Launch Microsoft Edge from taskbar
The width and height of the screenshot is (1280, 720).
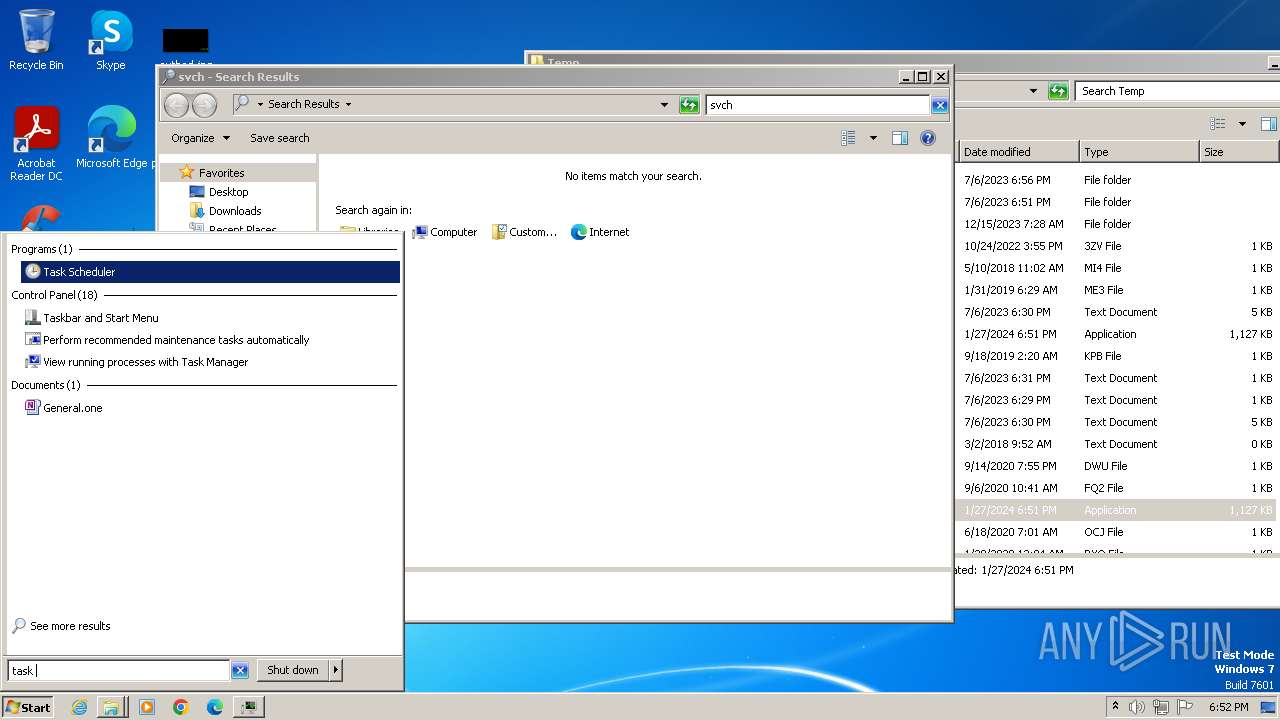215,707
